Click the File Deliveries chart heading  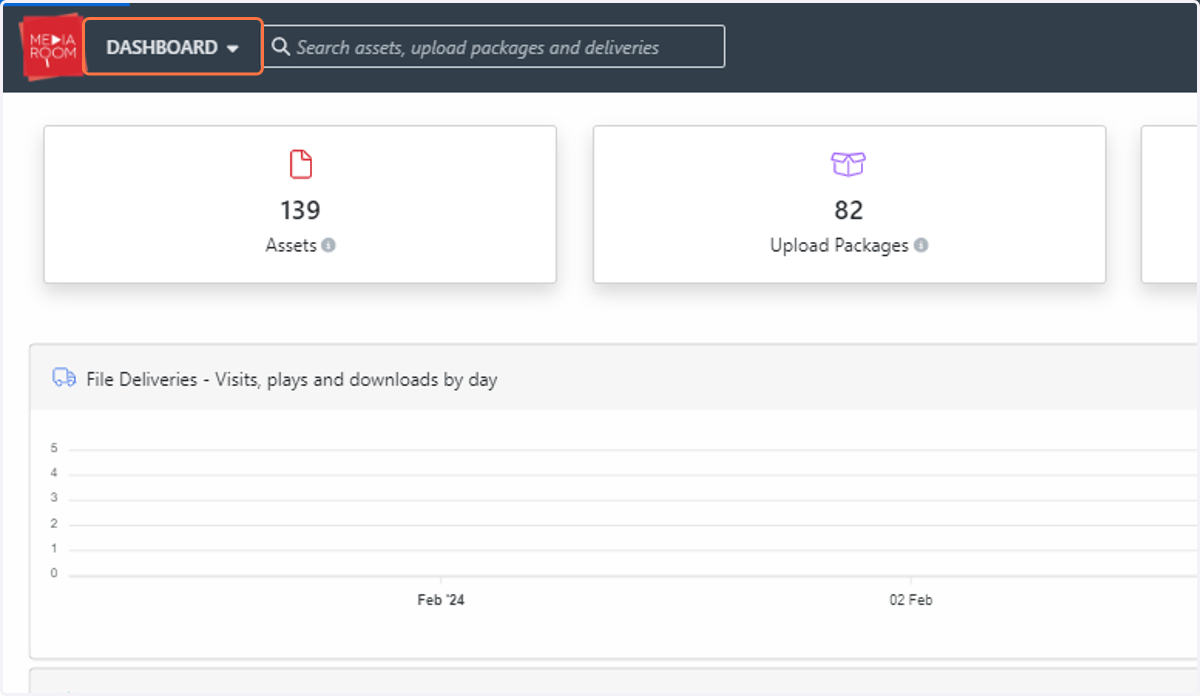tap(292, 380)
